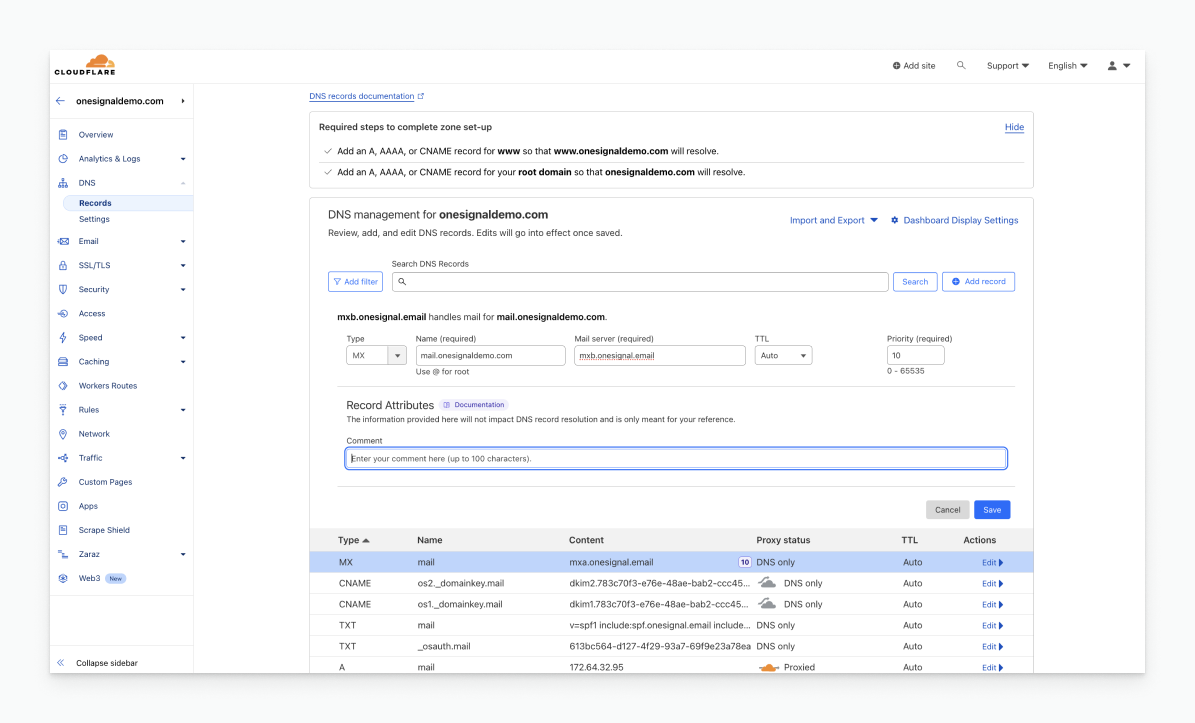
Task: Click the DNS network icon in sidebar
Action: coord(63,183)
